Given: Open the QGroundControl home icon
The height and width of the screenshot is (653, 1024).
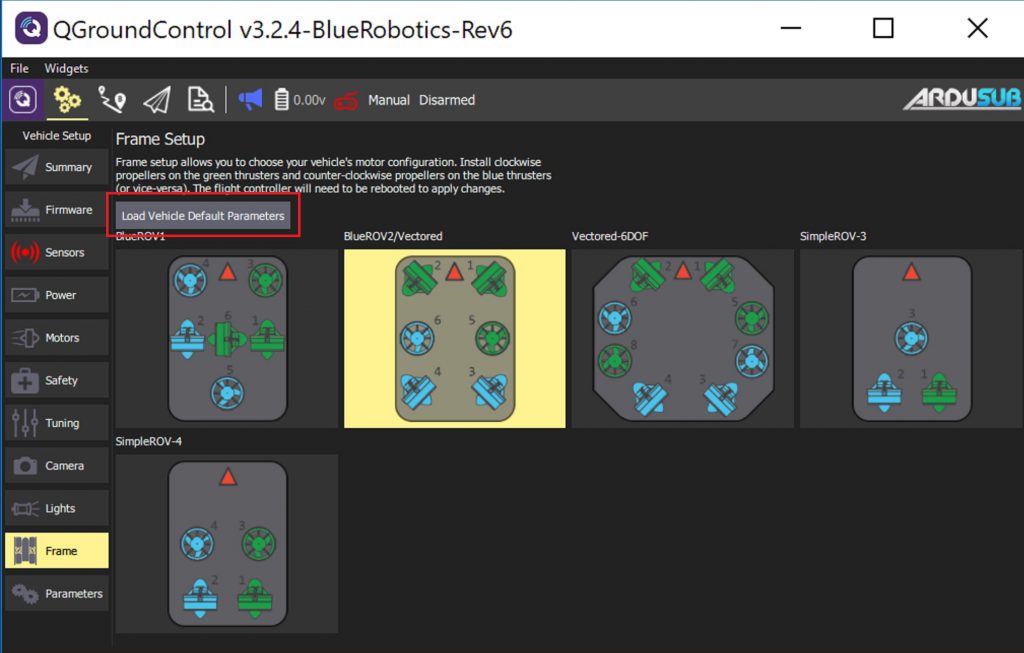Looking at the screenshot, I should pyautogui.click(x=20, y=99).
